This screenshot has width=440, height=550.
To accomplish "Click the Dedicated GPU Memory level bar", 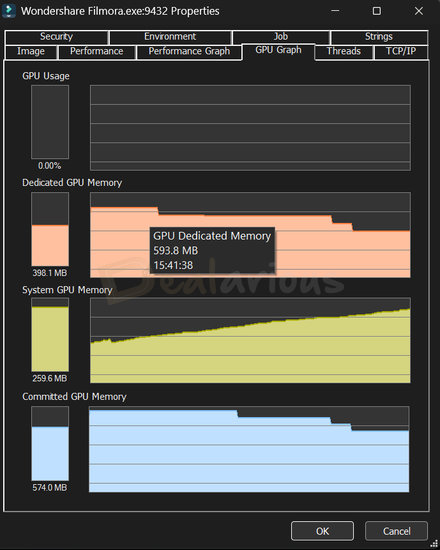I will tap(50, 229).
